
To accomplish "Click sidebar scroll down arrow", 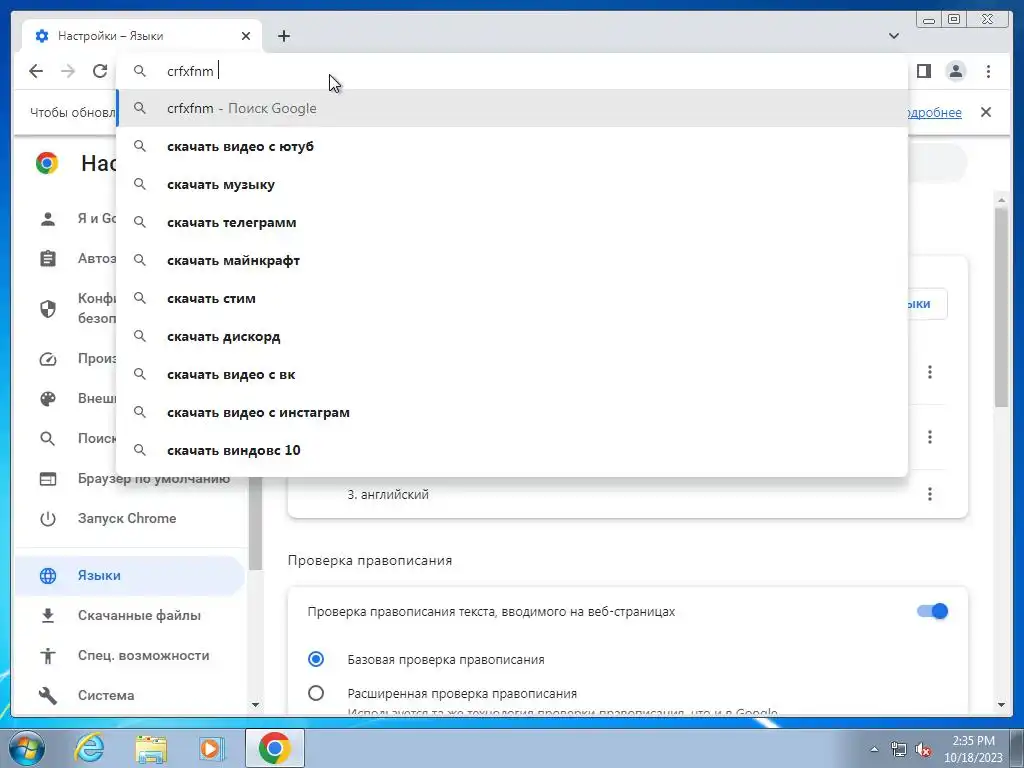I will pyautogui.click(x=255, y=705).
